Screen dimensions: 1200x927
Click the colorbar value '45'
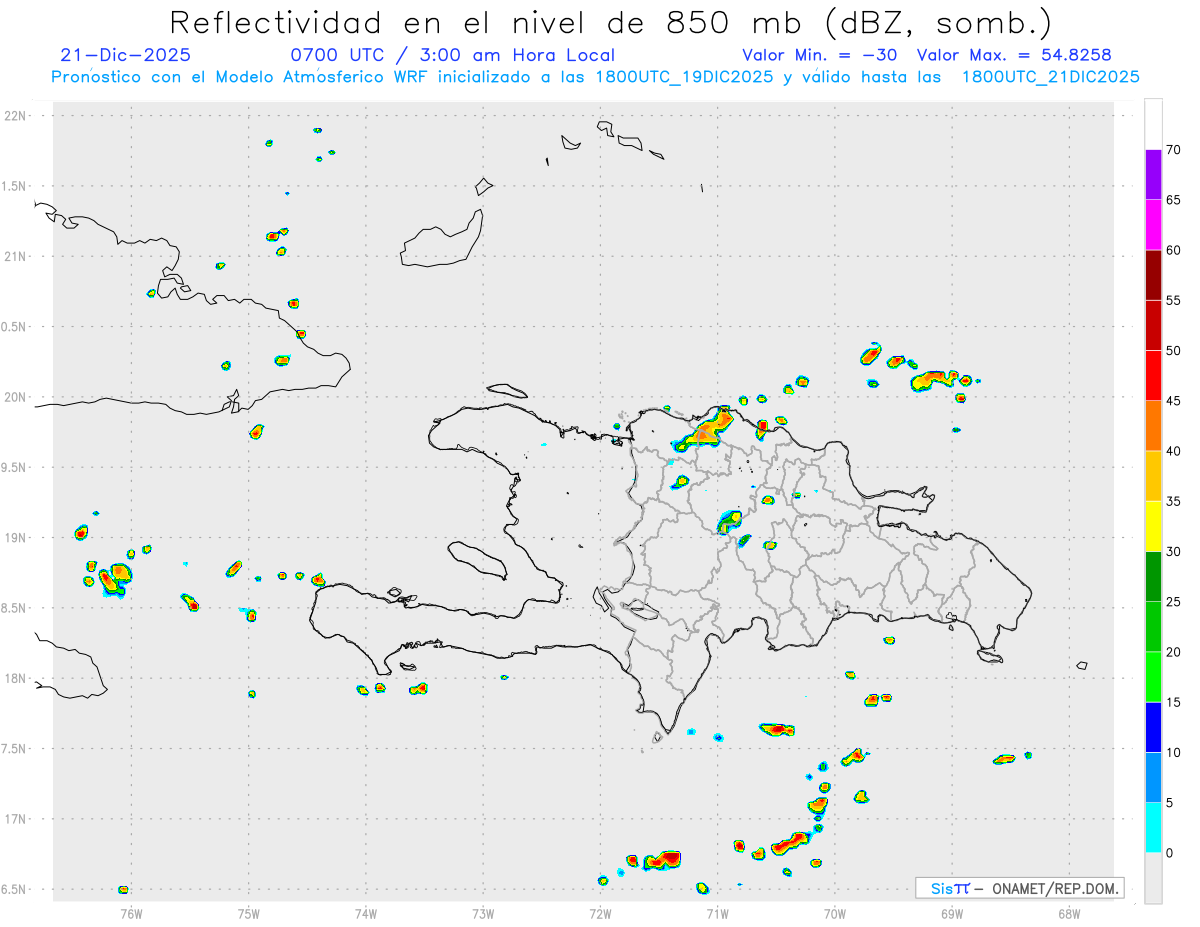[x=1173, y=401]
